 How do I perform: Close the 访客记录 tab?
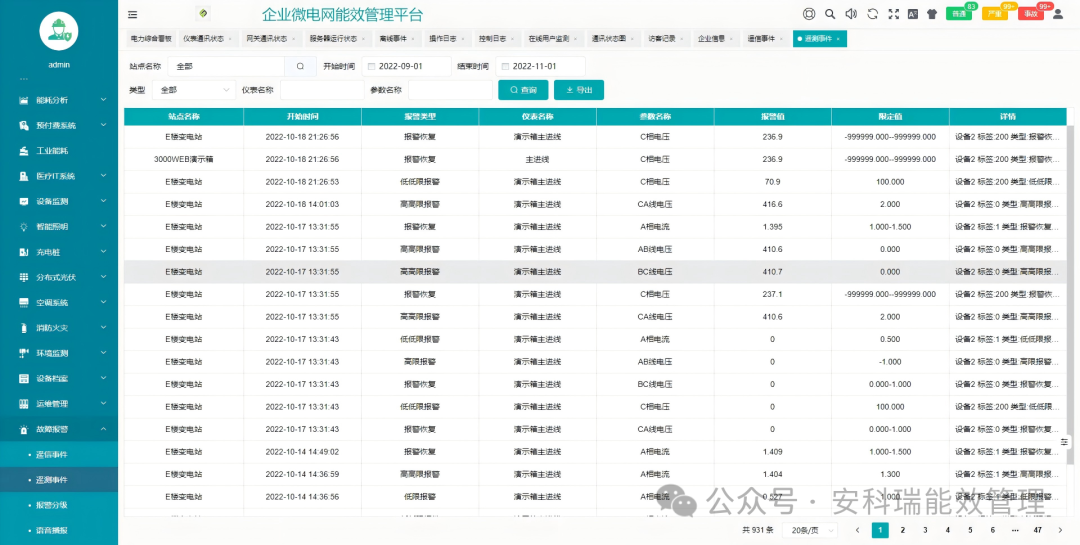point(682,39)
